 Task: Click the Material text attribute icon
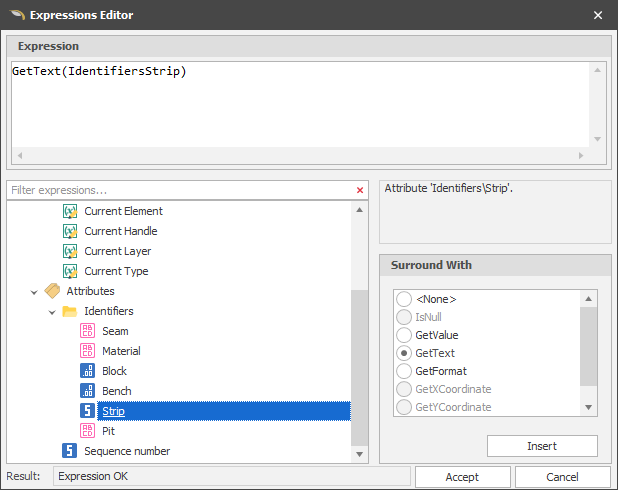click(88, 351)
